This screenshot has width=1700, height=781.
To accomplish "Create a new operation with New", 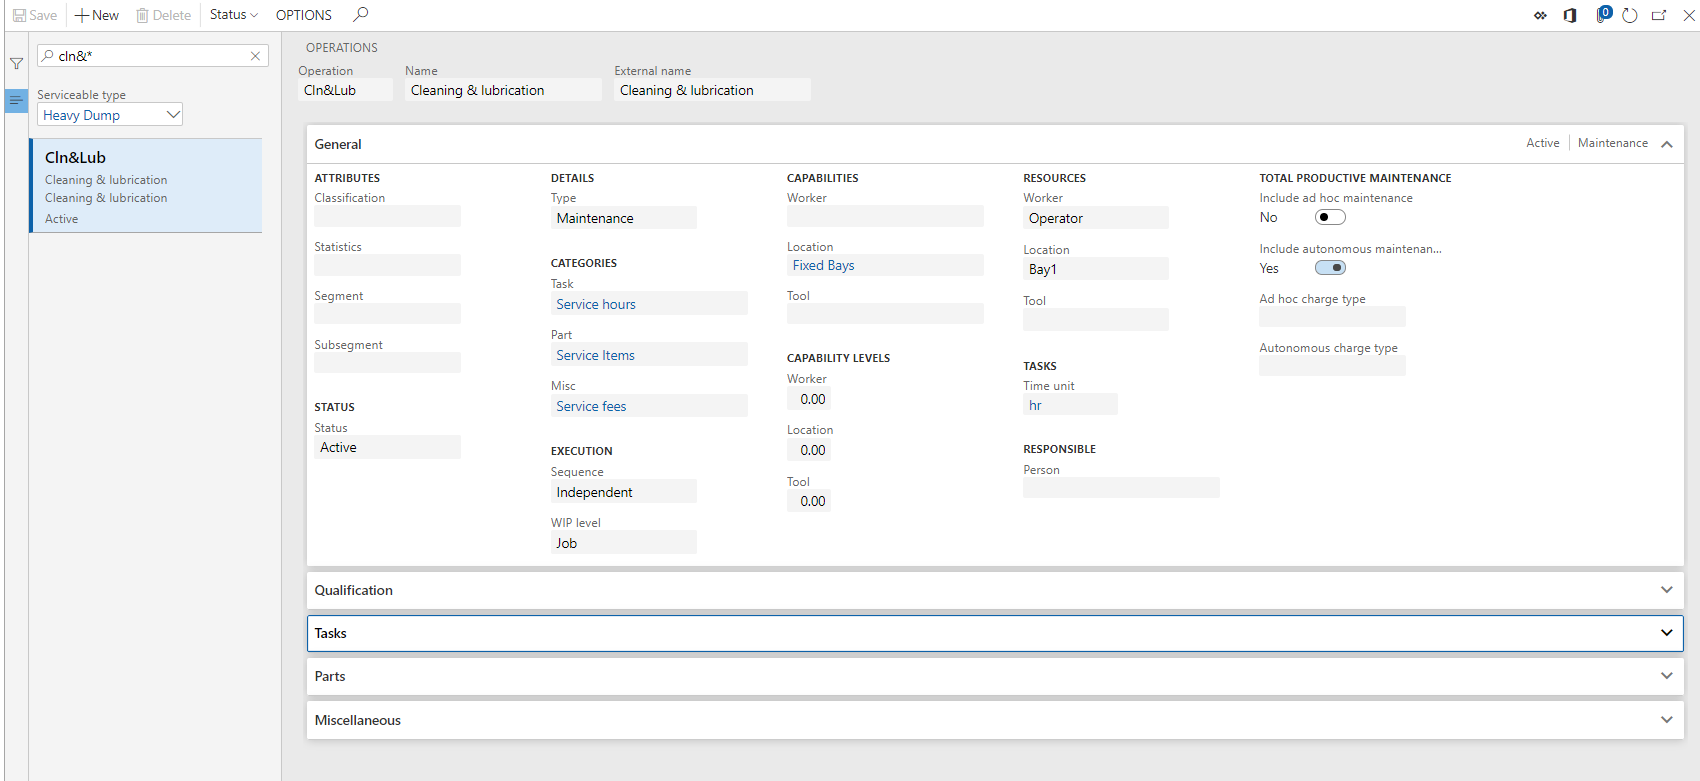I will (x=97, y=15).
